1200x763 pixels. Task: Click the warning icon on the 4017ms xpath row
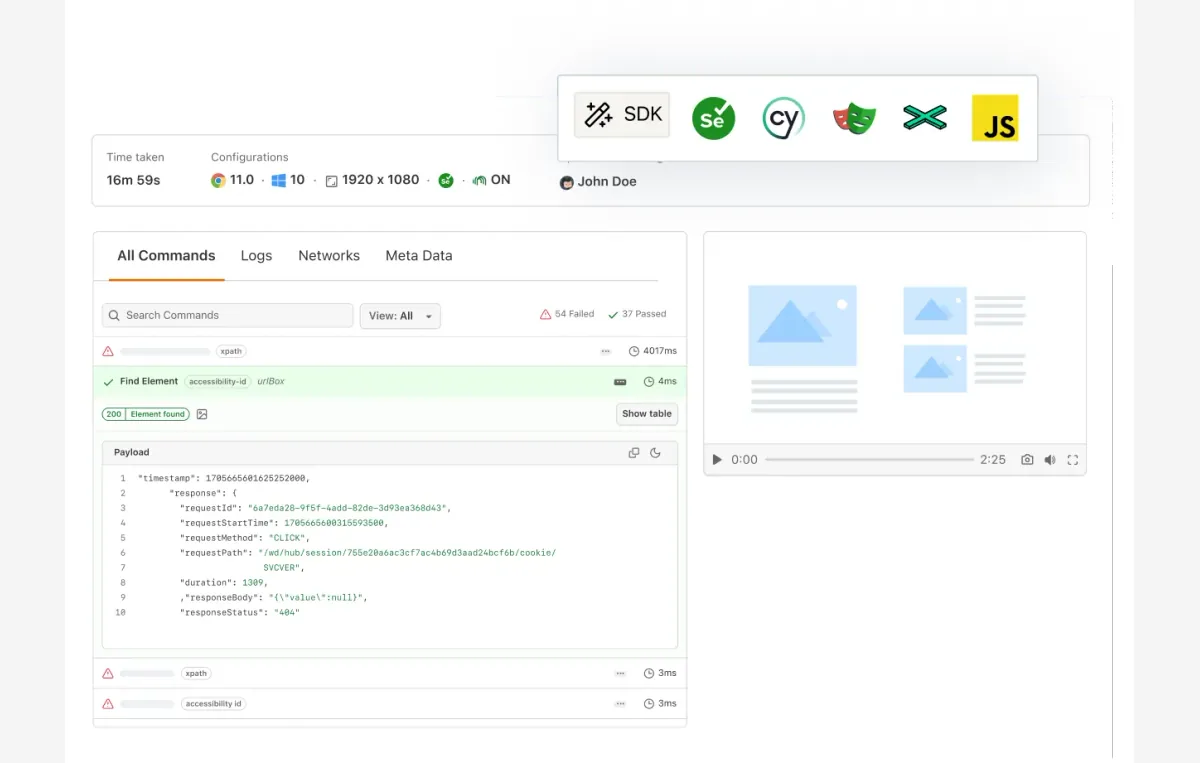[x=108, y=351]
